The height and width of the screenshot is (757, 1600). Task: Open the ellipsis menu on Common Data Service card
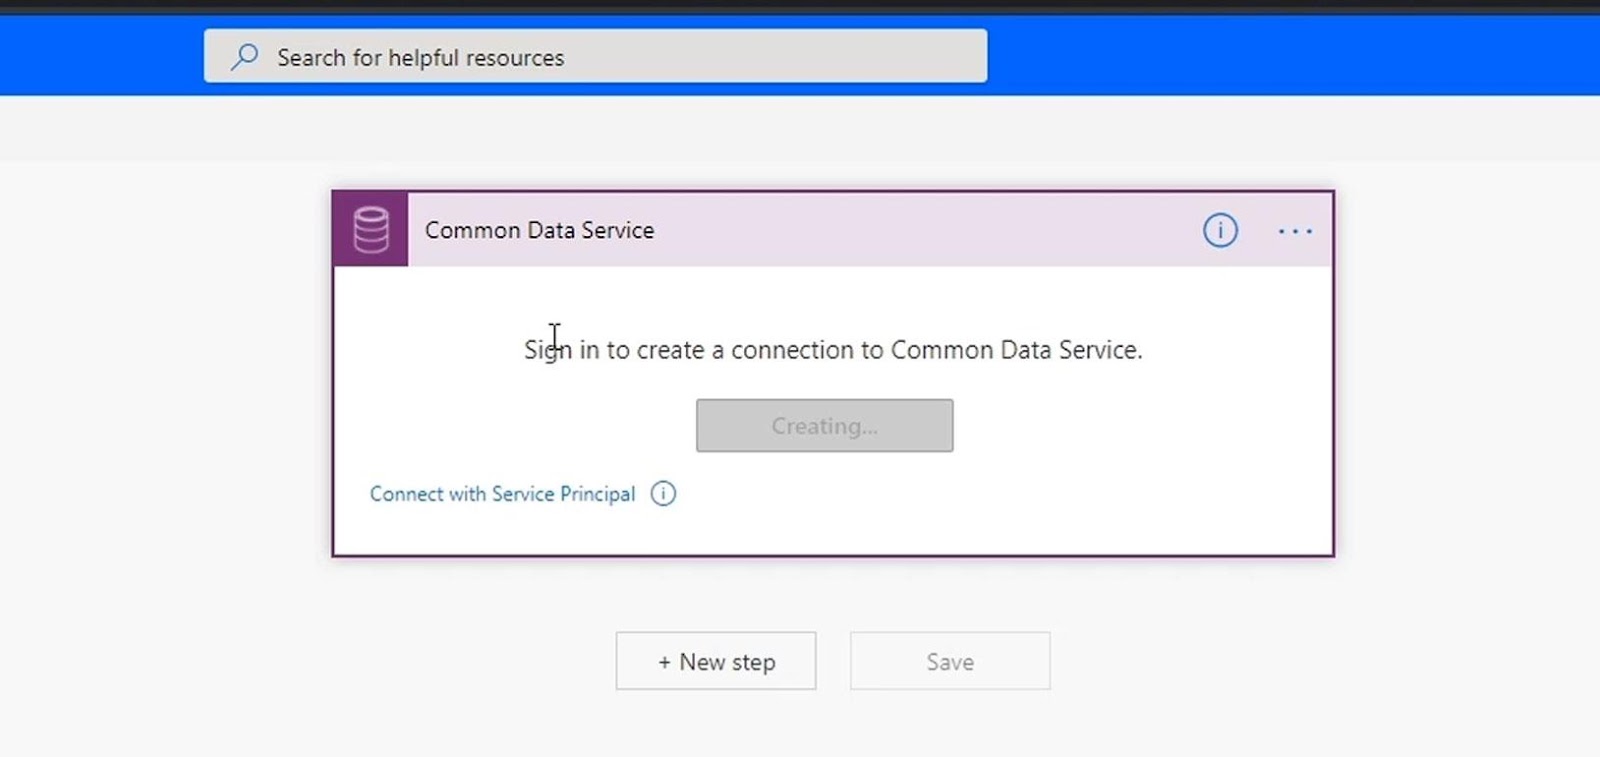[x=1295, y=231]
